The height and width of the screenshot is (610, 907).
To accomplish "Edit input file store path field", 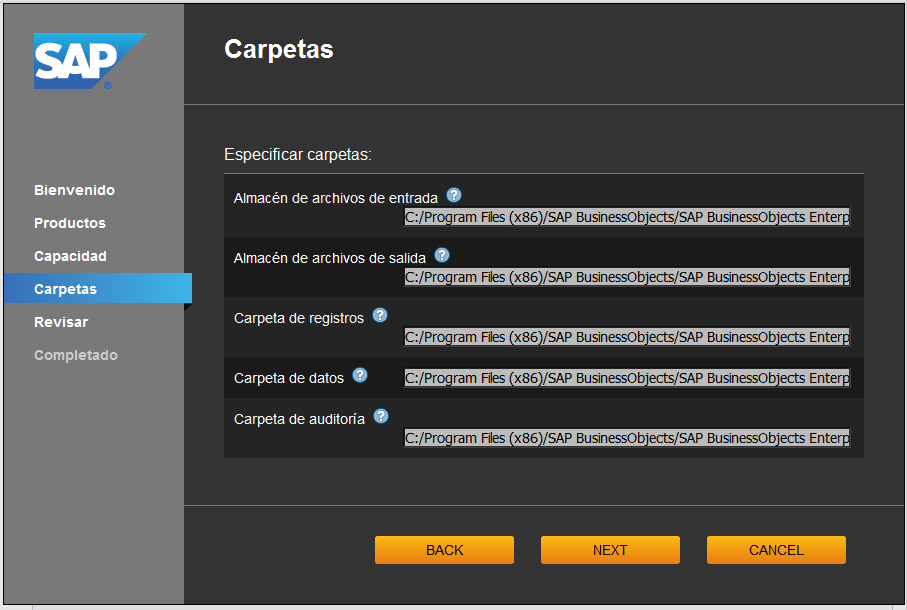I will pyautogui.click(x=627, y=217).
